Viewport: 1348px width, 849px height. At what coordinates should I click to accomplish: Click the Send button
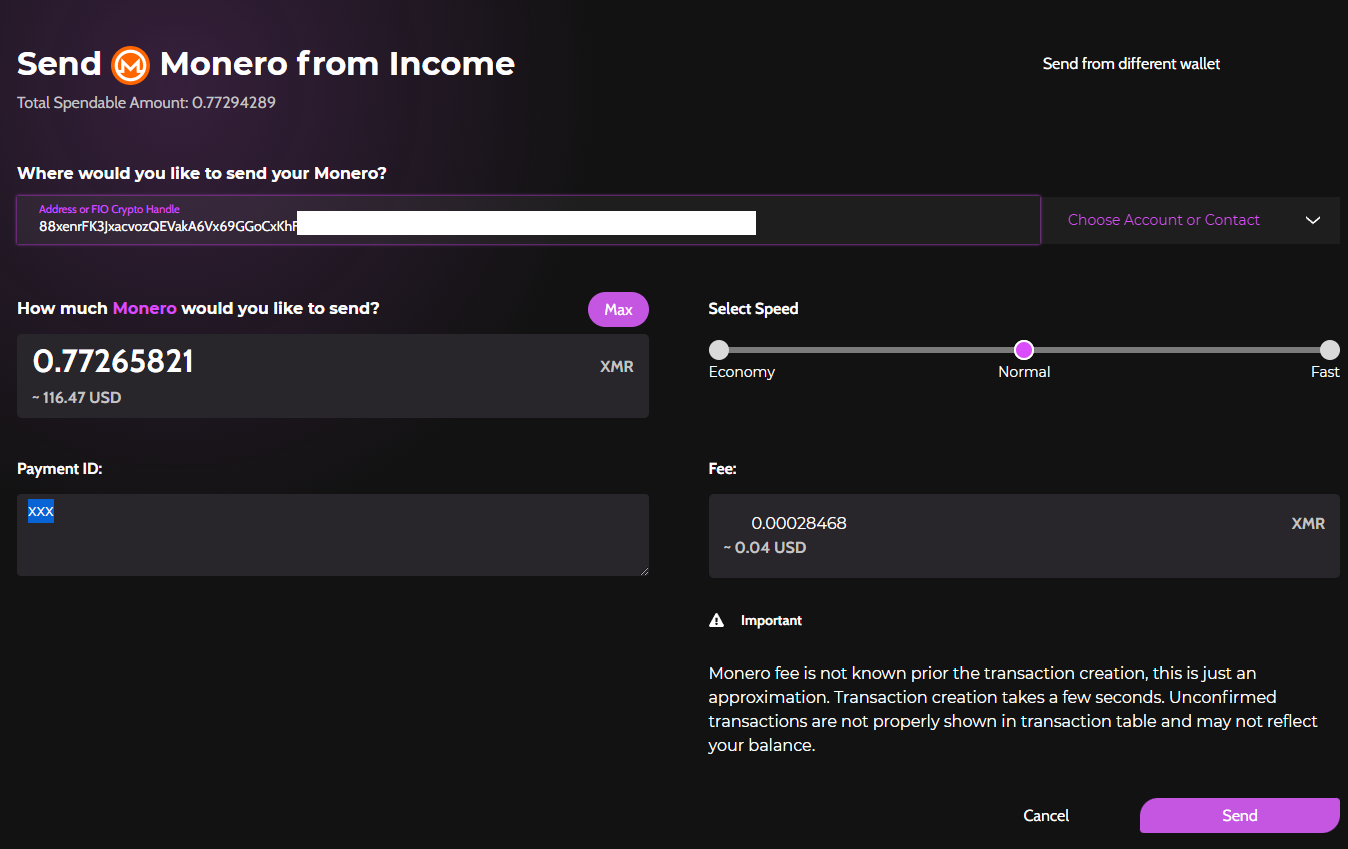tap(1239, 815)
